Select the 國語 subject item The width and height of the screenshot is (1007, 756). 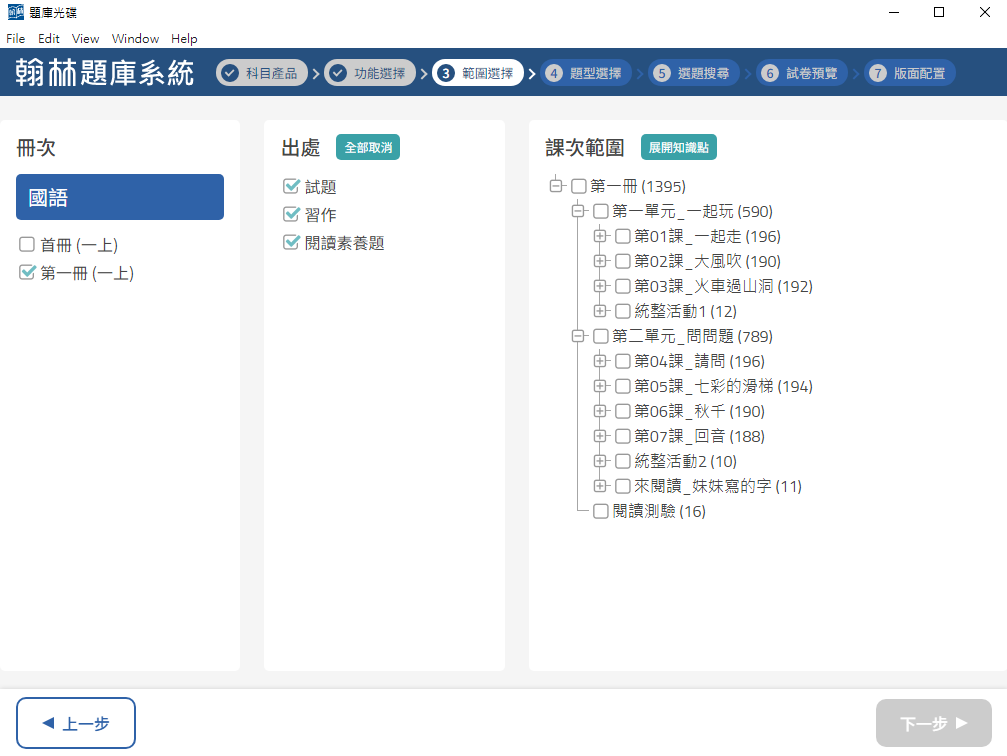coord(120,197)
